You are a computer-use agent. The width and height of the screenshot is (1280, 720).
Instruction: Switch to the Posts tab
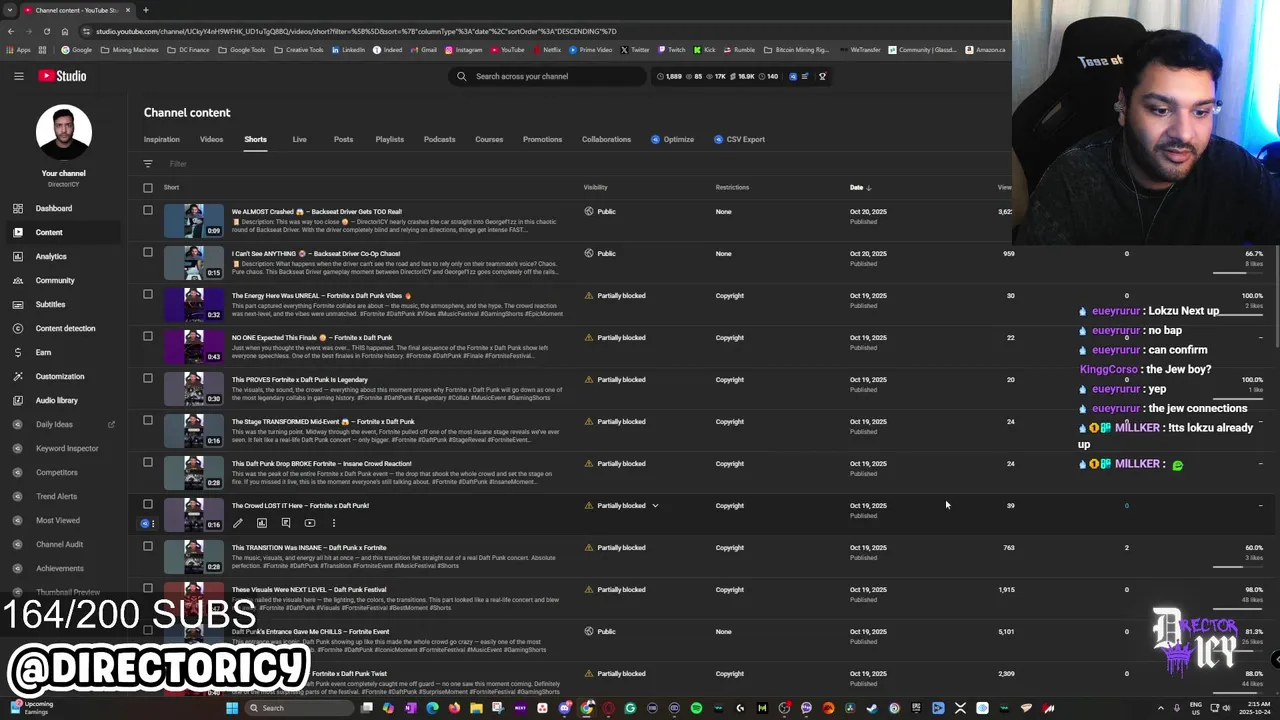pyautogui.click(x=343, y=139)
